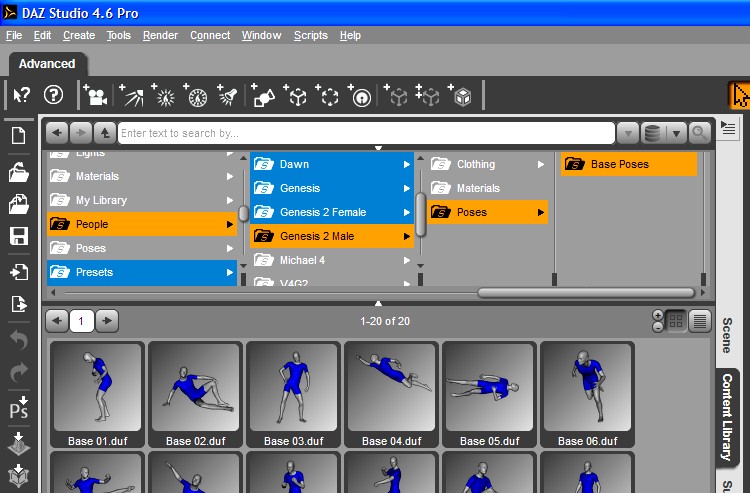Create a new linear point light
The height and width of the screenshot is (493, 750).
[196, 95]
